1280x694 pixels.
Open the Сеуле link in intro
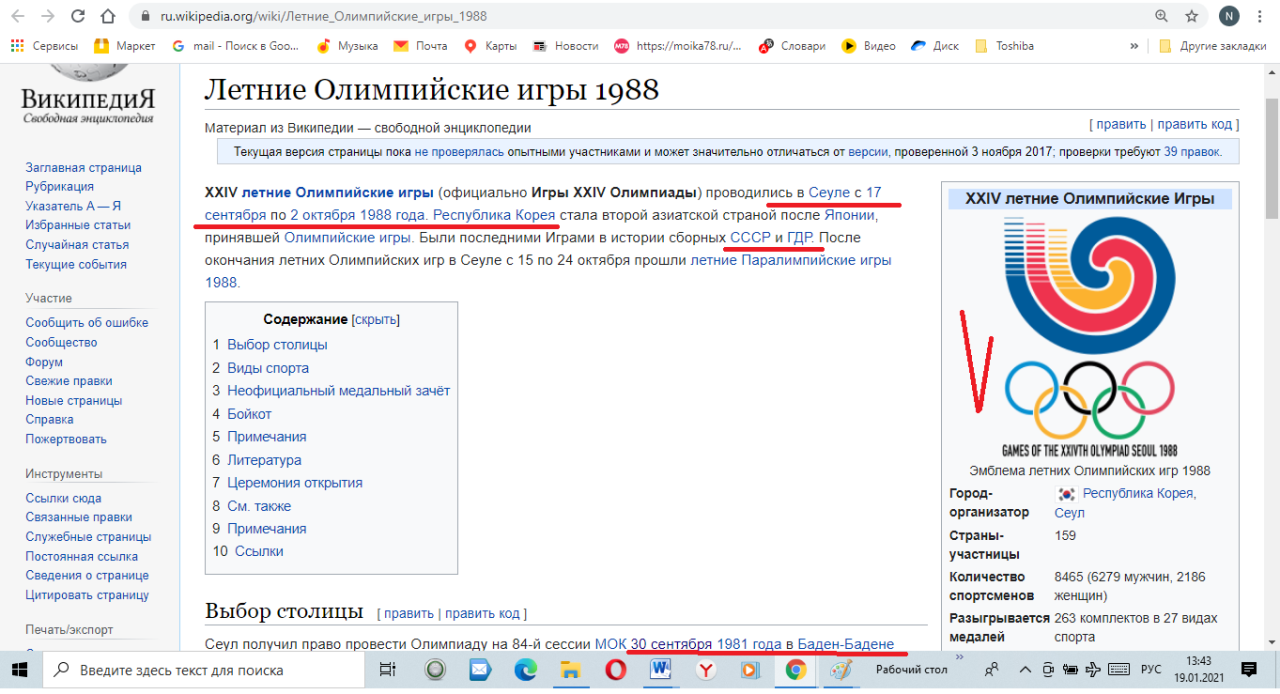click(829, 191)
